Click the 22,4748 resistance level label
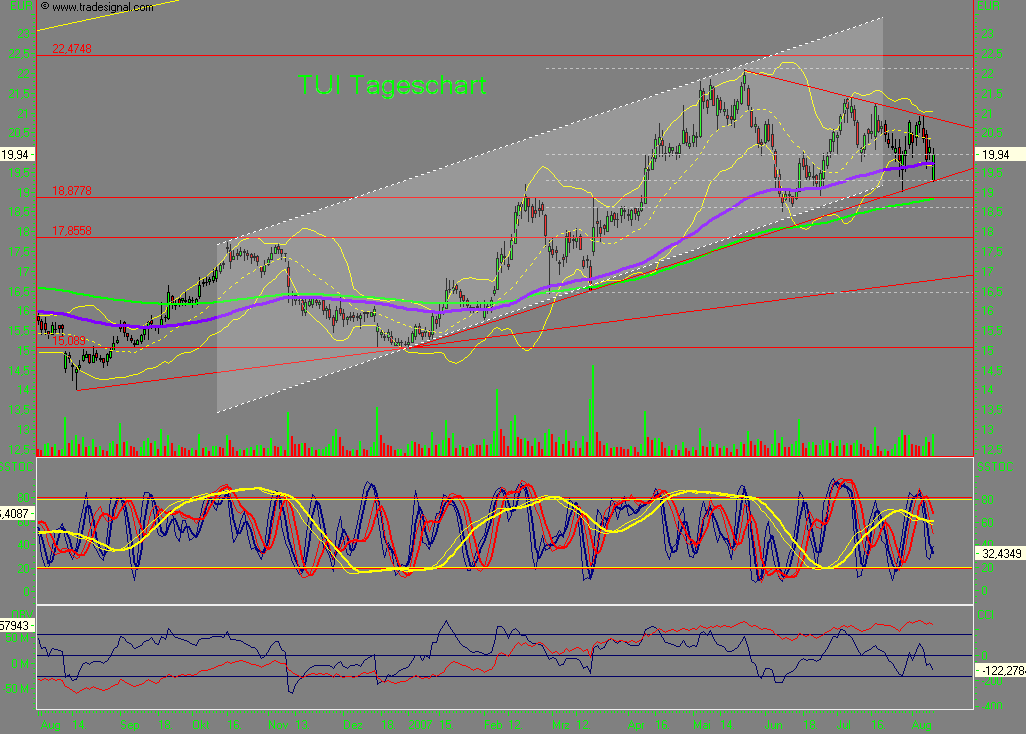The width and height of the screenshot is (1026, 734). 73,47
